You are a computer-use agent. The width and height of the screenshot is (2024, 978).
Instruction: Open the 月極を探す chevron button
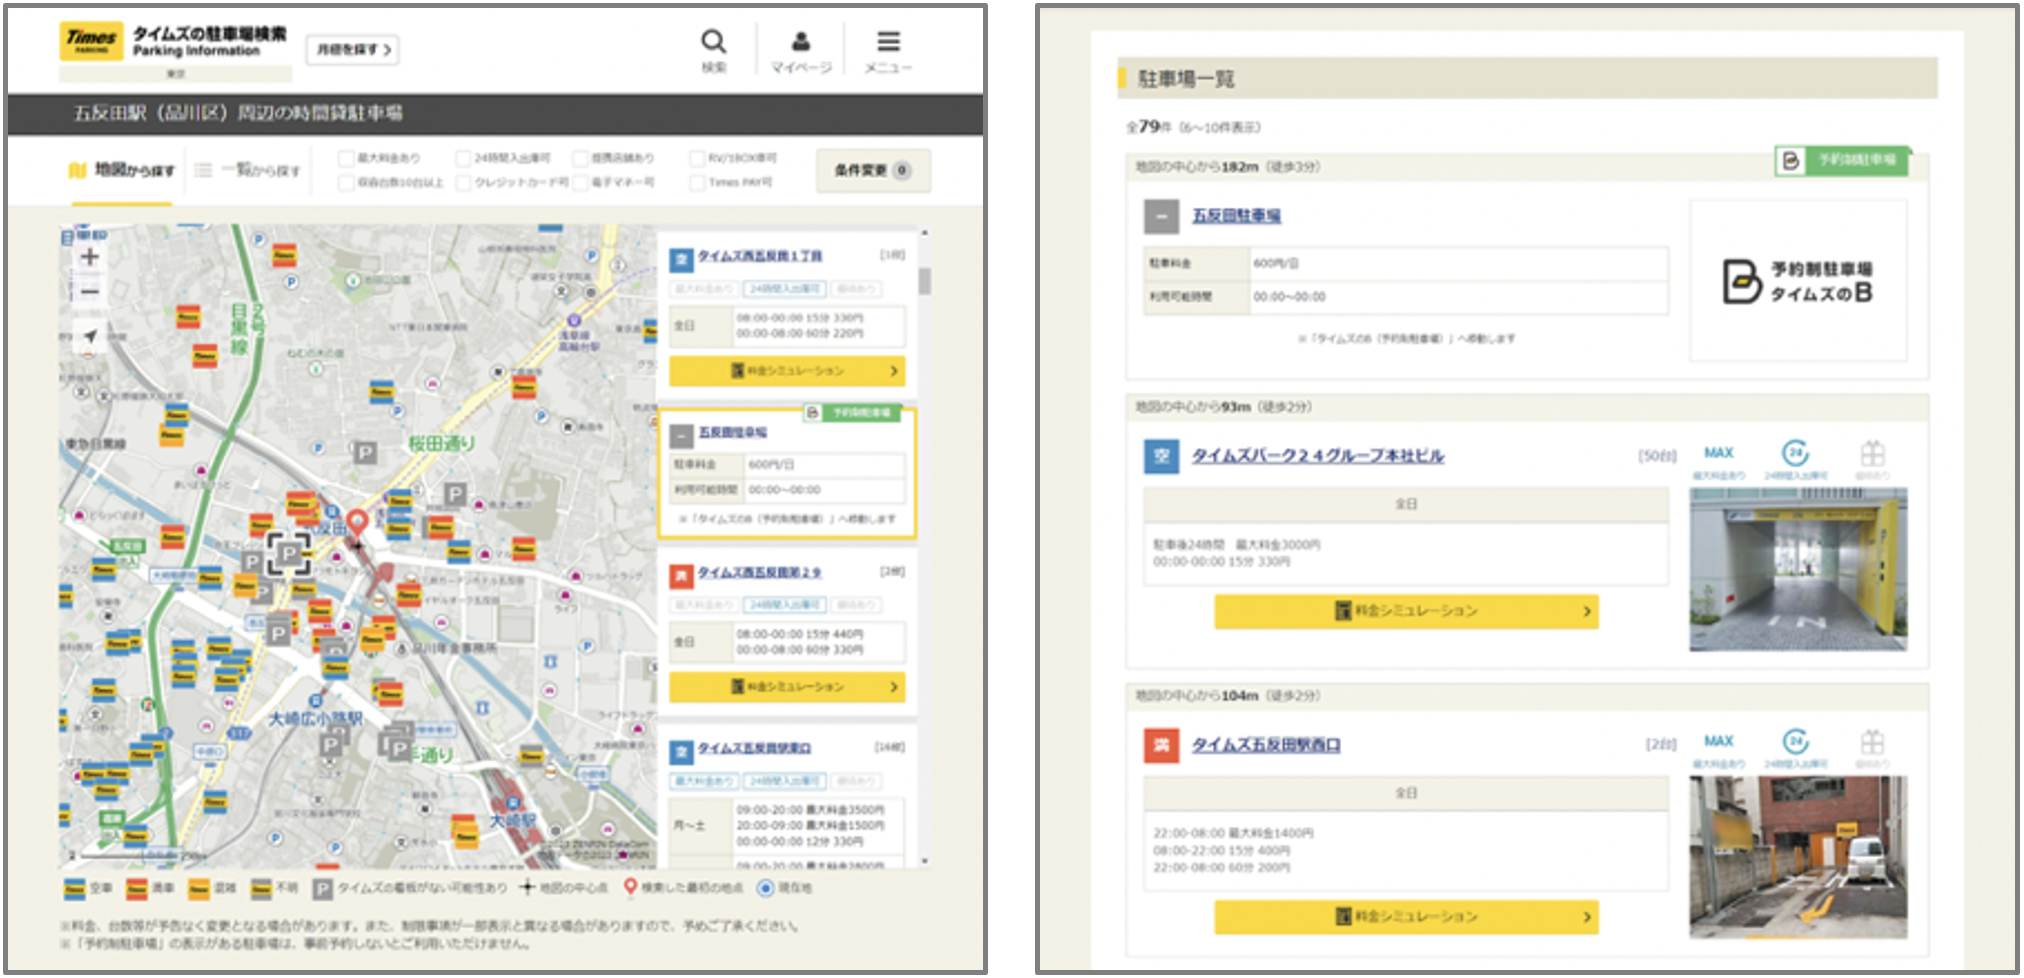coord(353,49)
